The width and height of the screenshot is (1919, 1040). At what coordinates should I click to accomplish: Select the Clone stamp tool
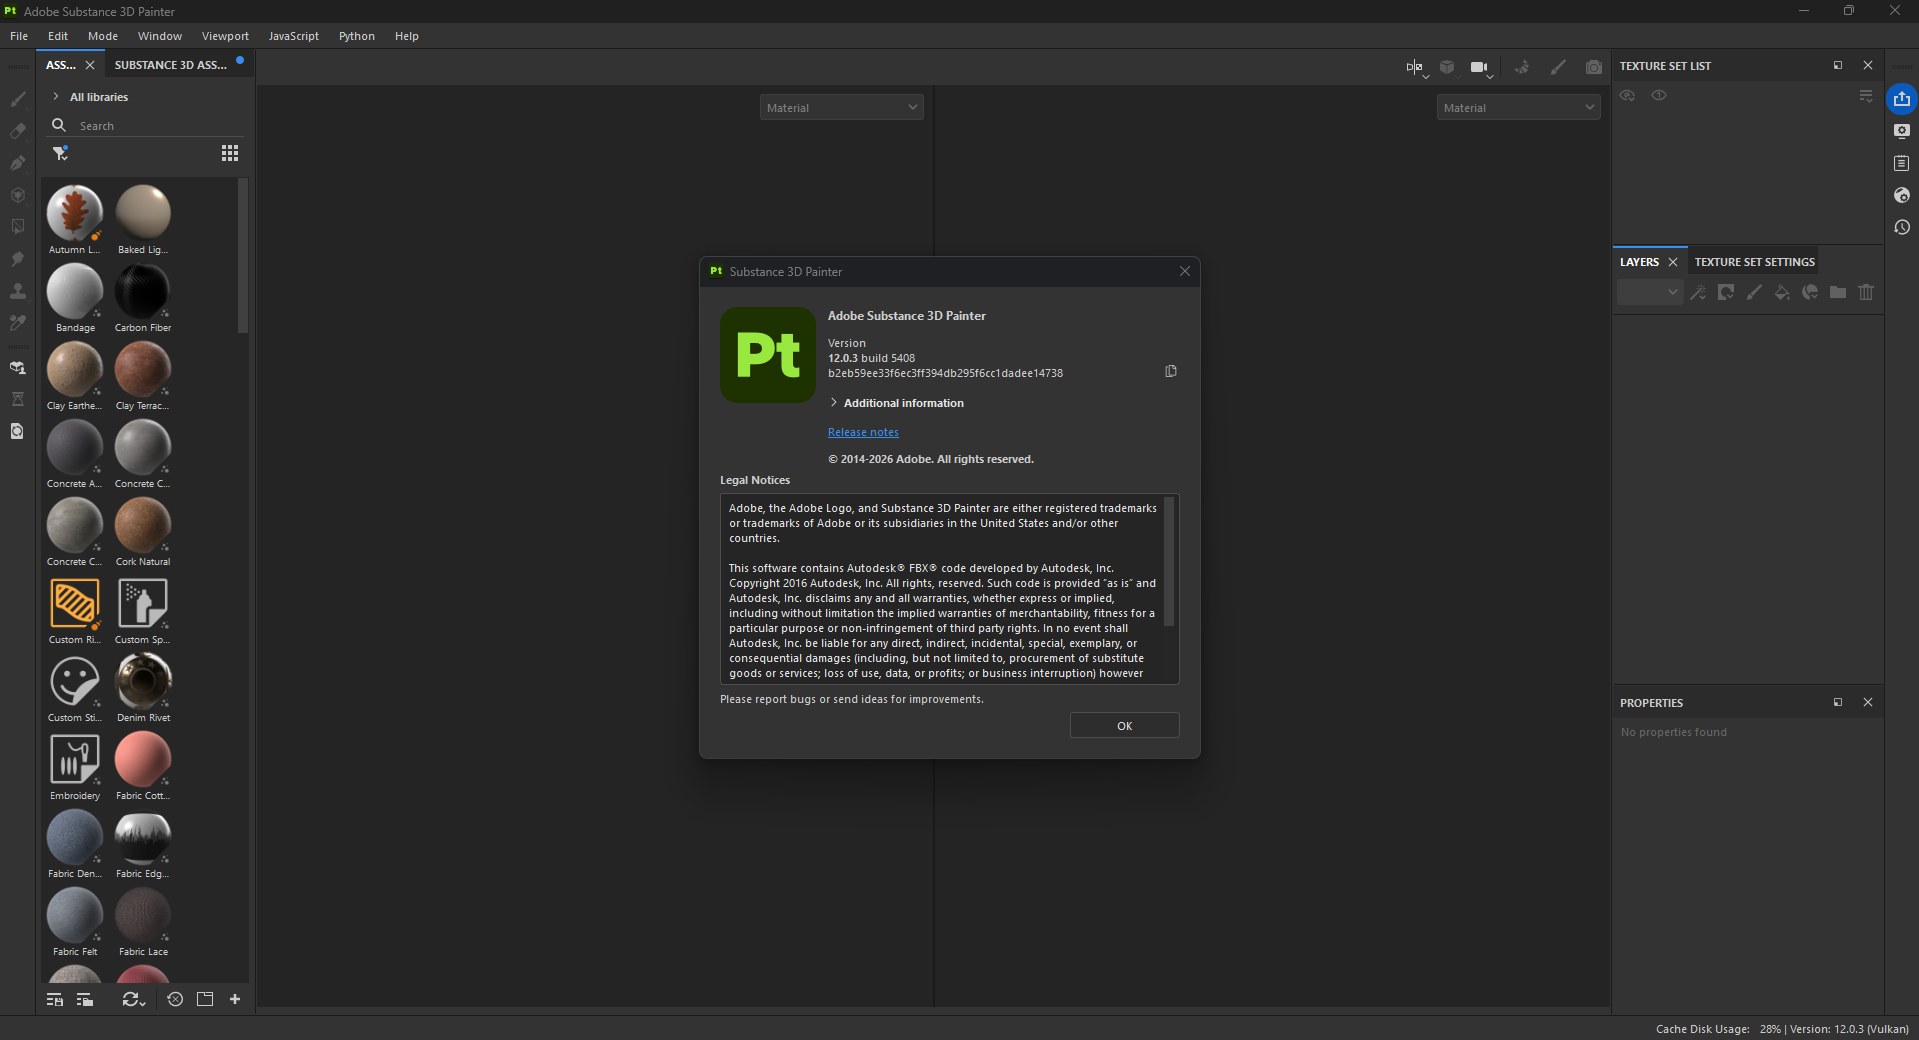[18, 291]
